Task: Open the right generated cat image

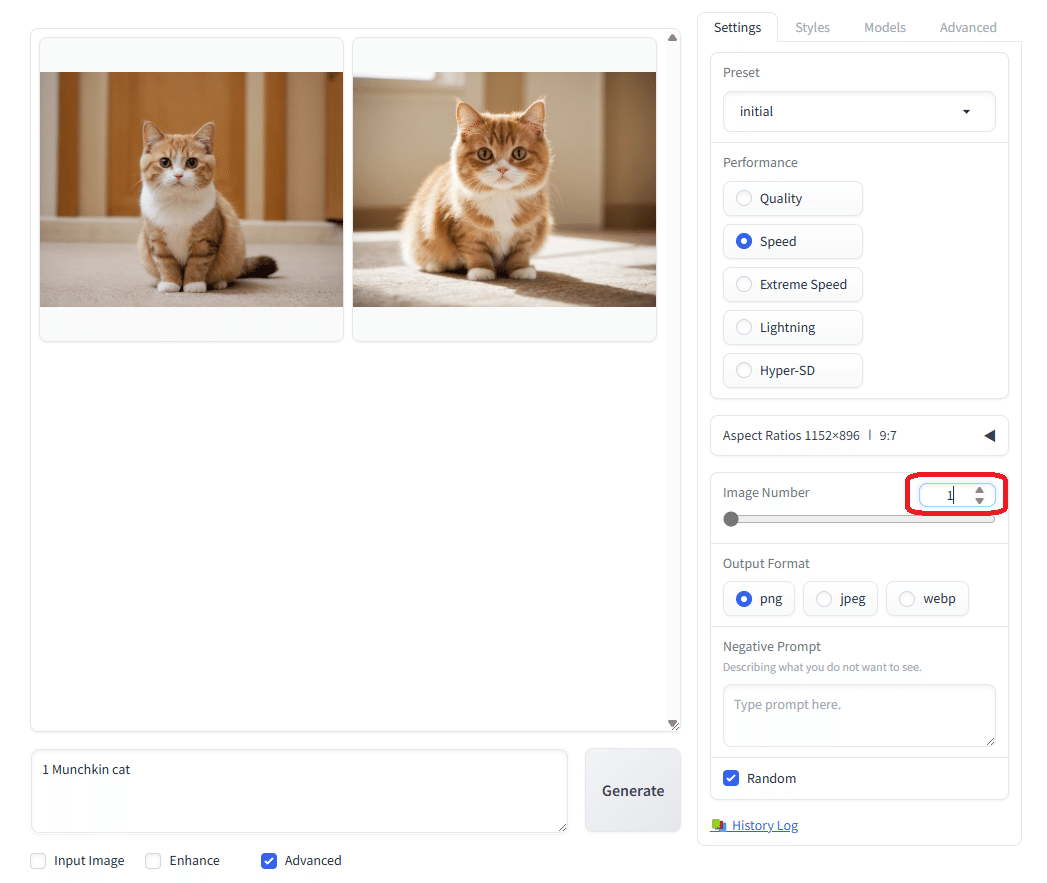Action: tap(504, 190)
